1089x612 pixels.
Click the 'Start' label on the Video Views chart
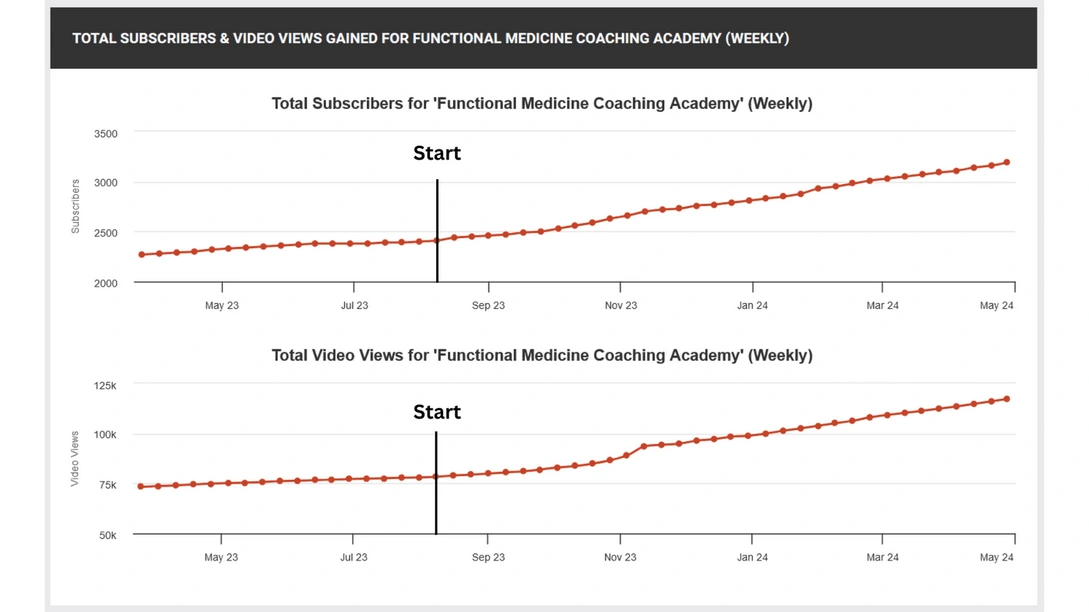click(437, 412)
